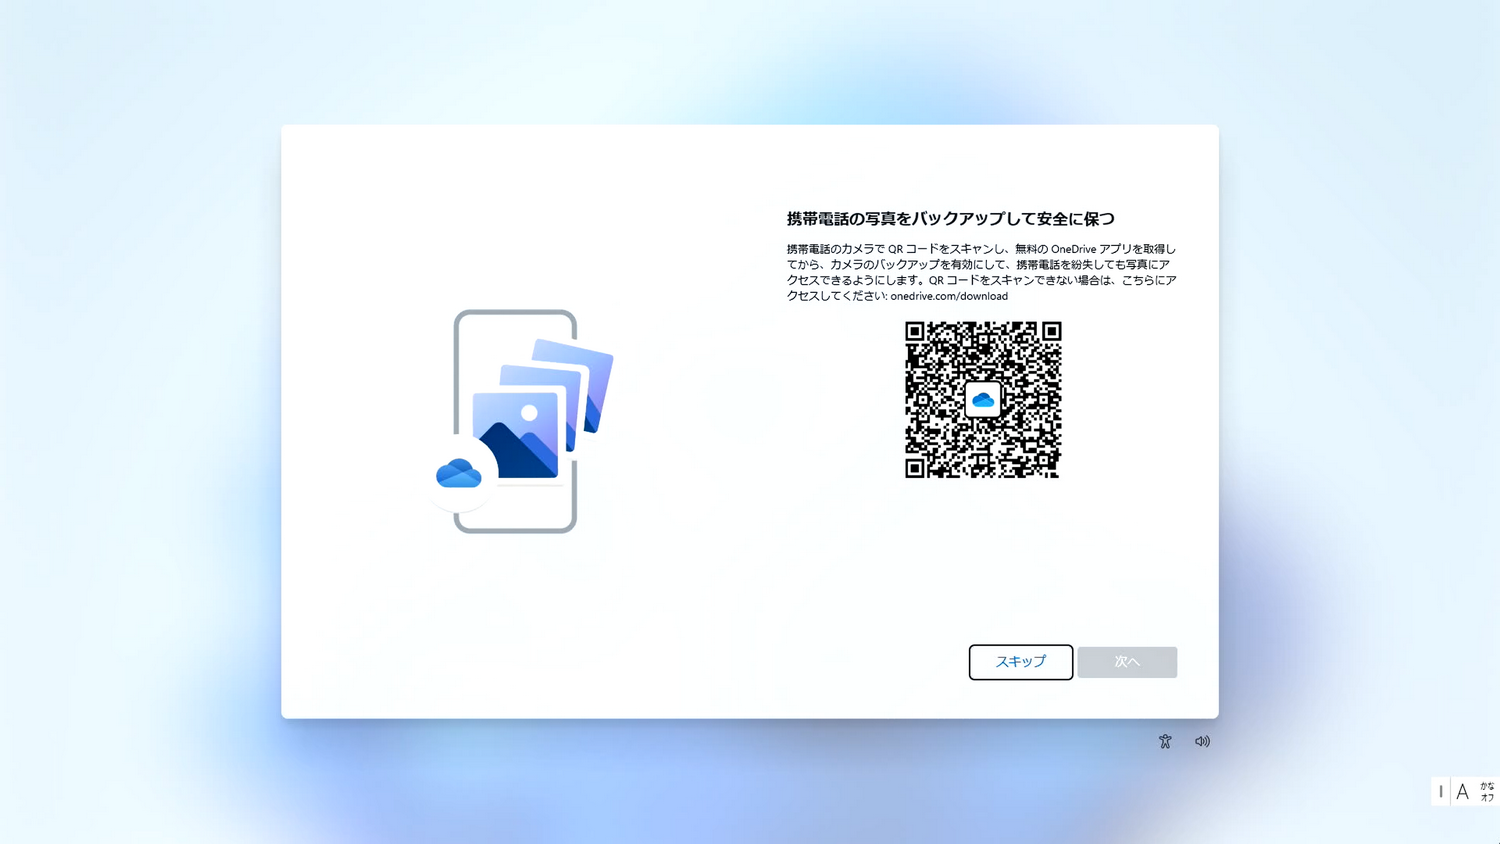Click the heading about backing up phone photos
The image size is (1500, 844).
[951, 218]
